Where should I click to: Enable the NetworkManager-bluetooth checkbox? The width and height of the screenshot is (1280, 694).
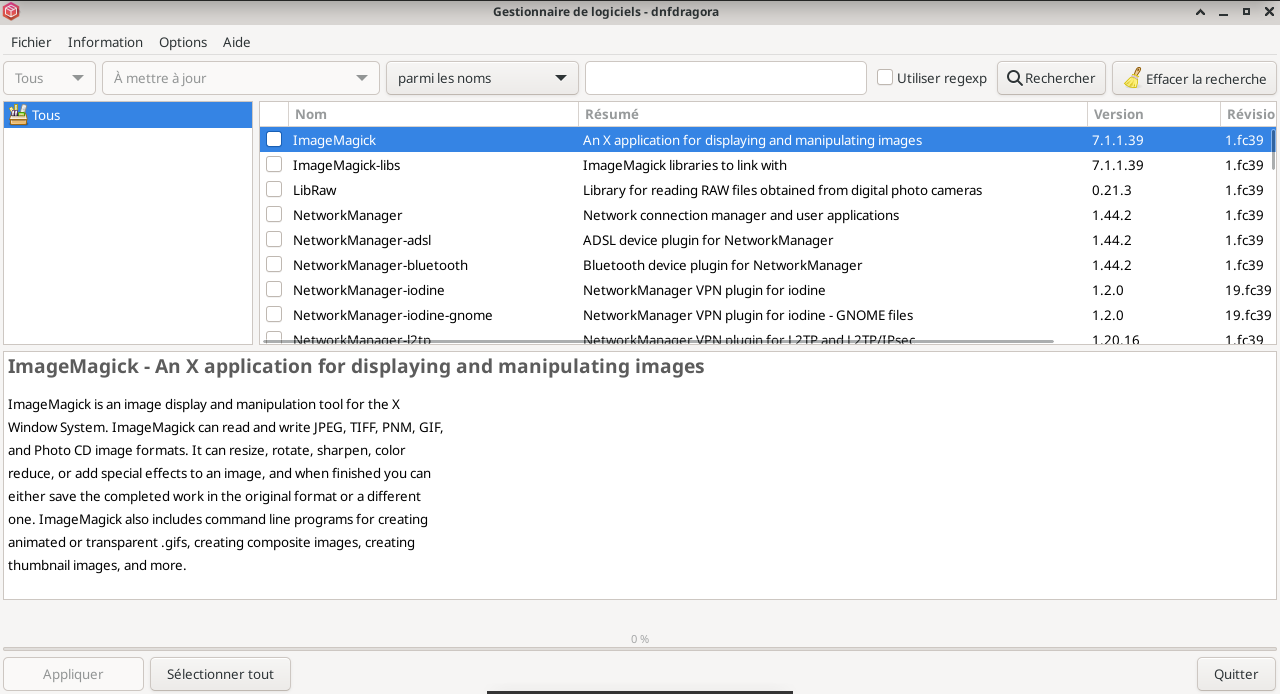coord(274,264)
